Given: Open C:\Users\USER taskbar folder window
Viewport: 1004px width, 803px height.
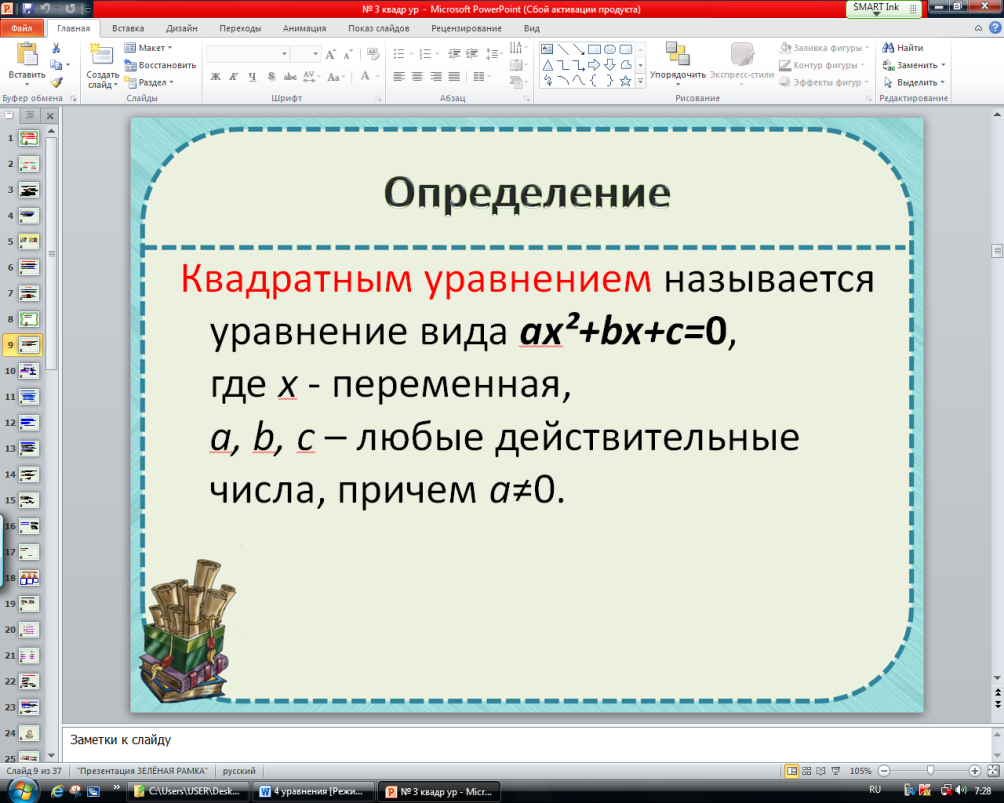Looking at the screenshot, I should pyautogui.click(x=188, y=791).
